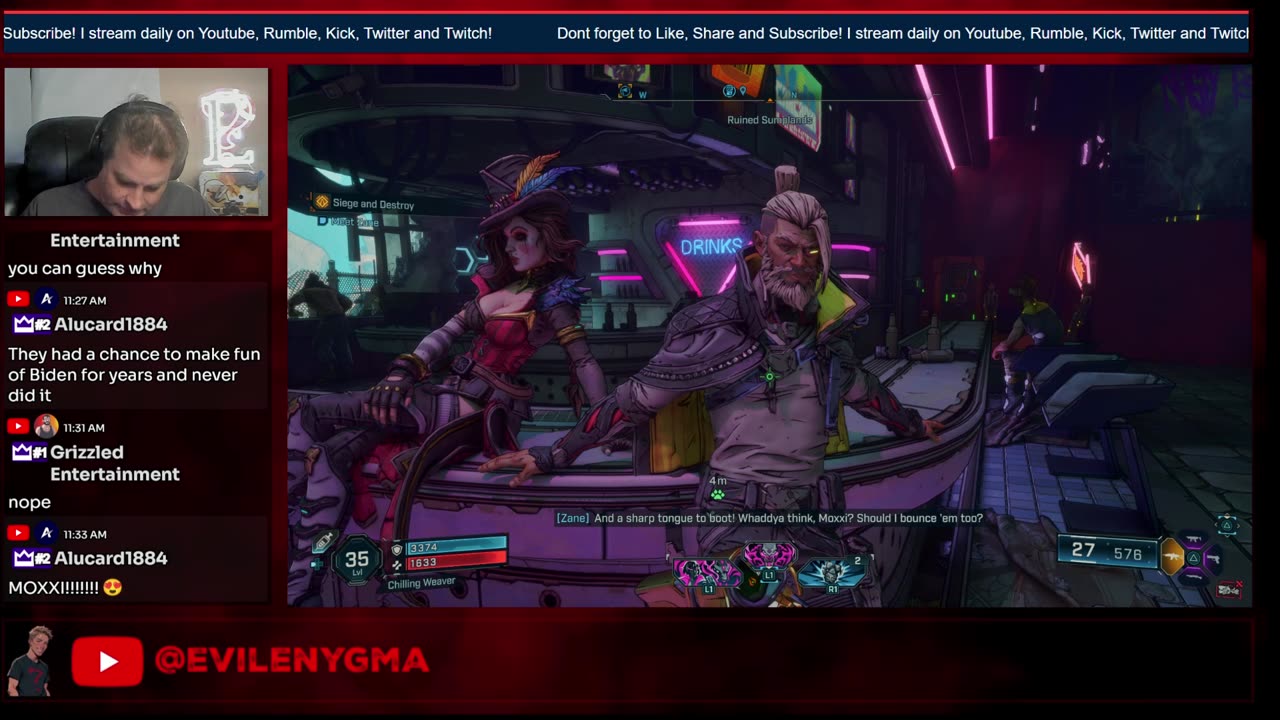This screenshot has width=1280, height=720.
Task: Click the 'Chilling Weaver' label under health bar
Action: 421,583
